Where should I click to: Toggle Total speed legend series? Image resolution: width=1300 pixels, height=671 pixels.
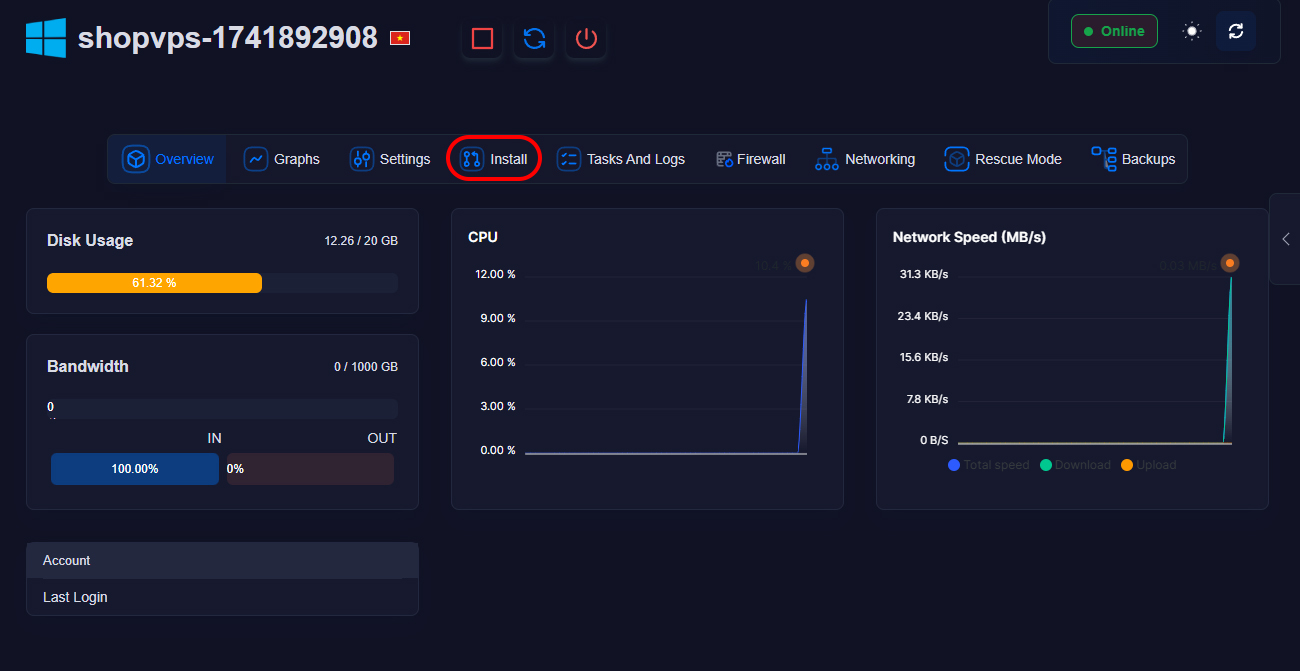tap(988, 465)
